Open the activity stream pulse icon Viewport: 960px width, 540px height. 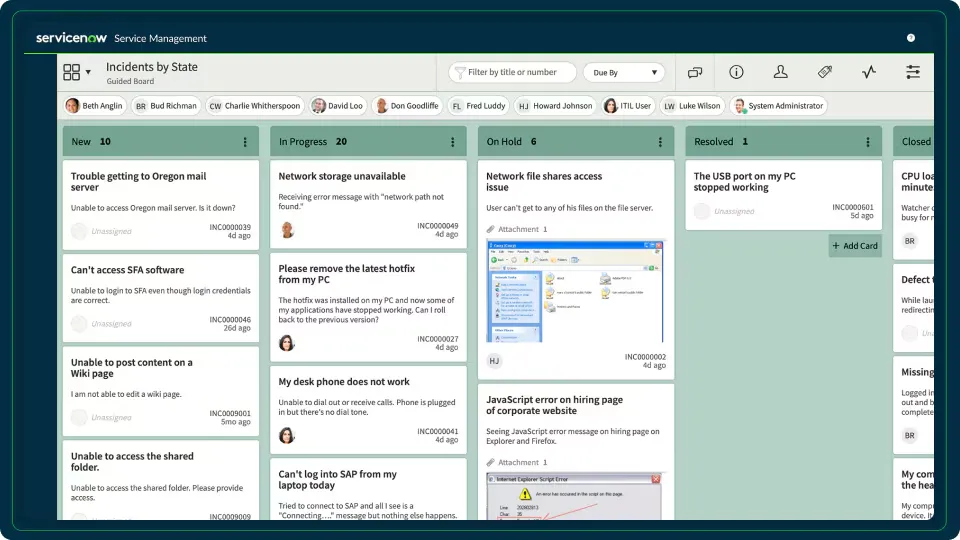[x=869, y=72]
